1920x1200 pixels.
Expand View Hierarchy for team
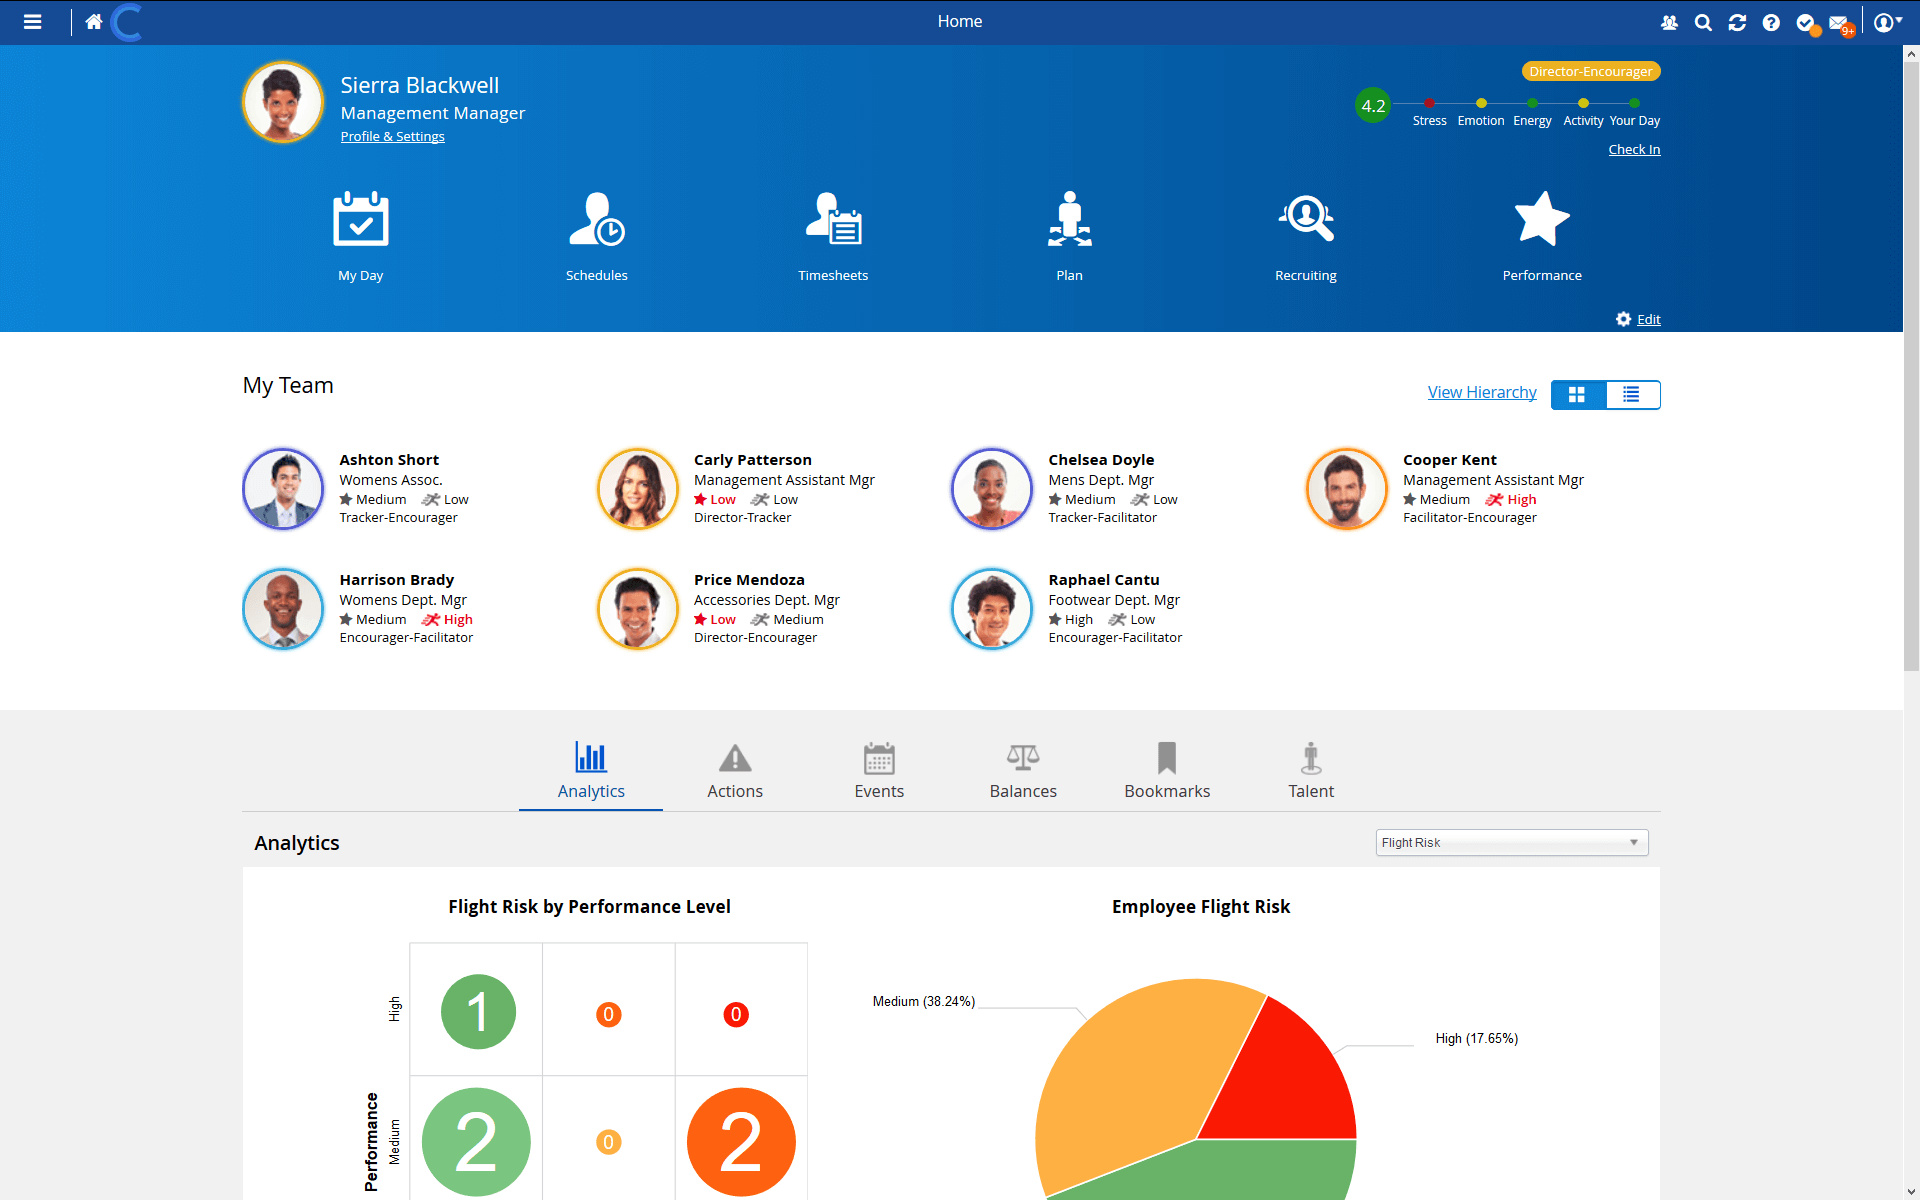(x=1480, y=393)
